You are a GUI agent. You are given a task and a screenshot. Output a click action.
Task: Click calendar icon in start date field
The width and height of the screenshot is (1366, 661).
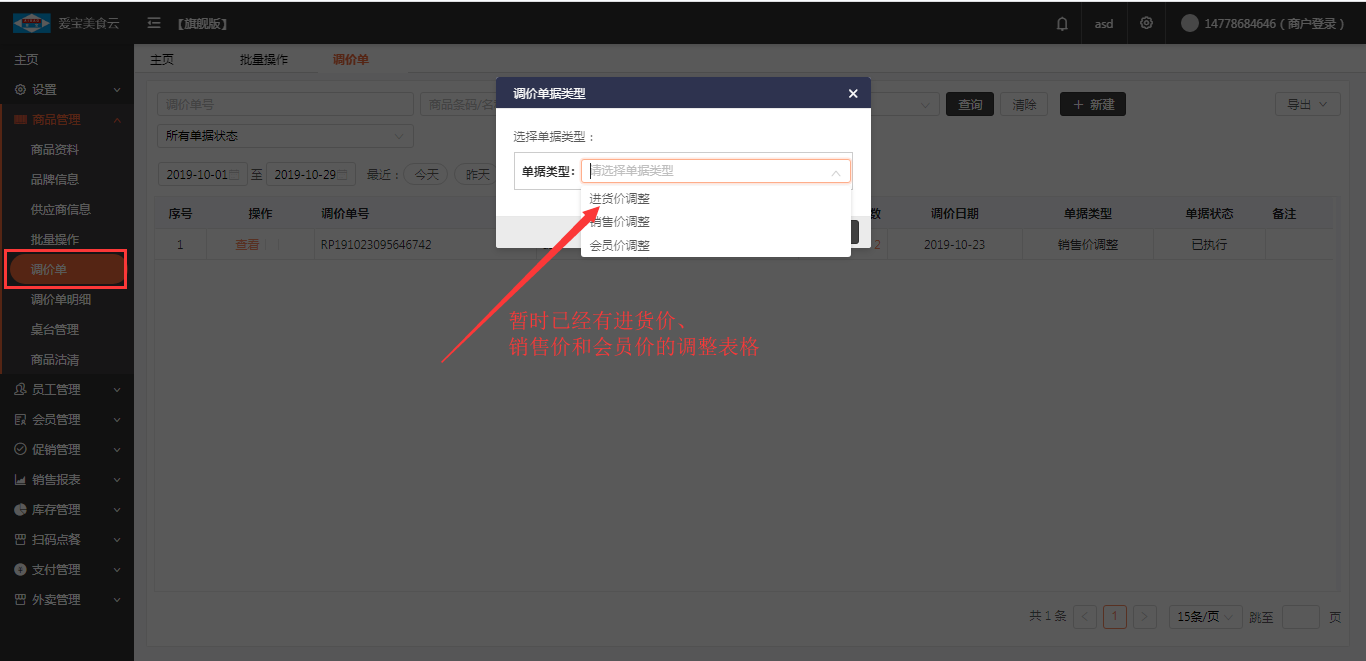pyautogui.click(x=234, y=175)
